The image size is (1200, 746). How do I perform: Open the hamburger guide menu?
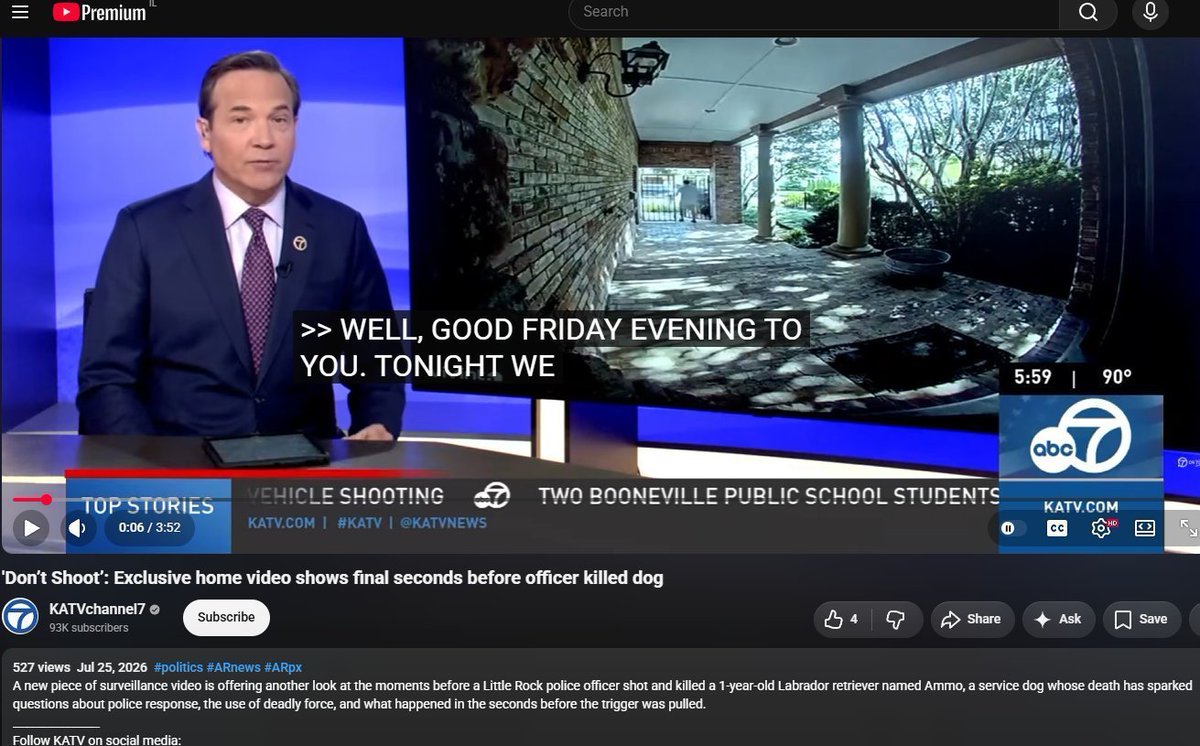(20, 12)
